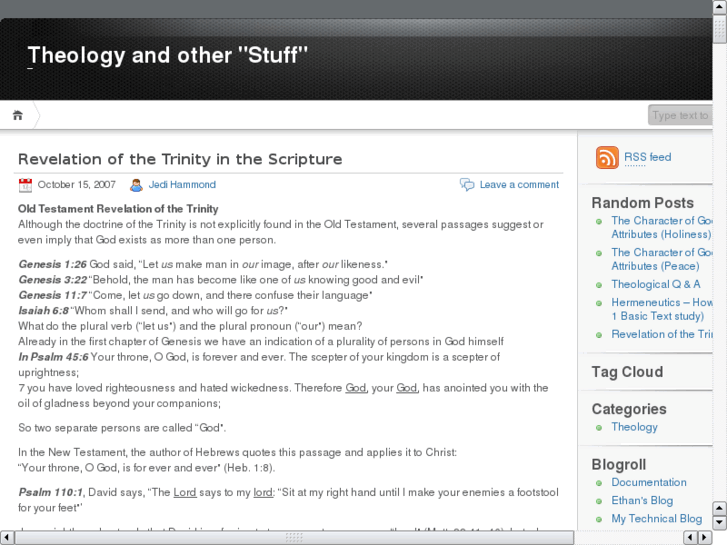The width and height of the screenshot is (727, 545).
Task: Click the horizontal scrollbar thumb
Action: (293, 537)
